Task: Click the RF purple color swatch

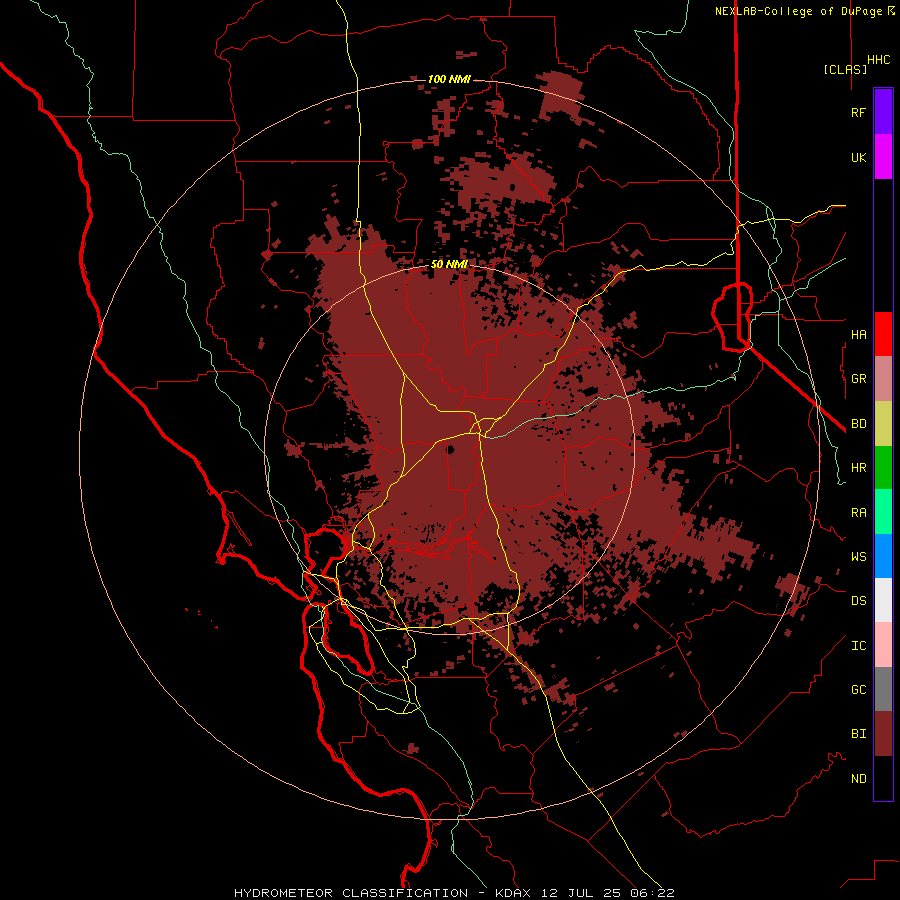Action: coord(883,112)
